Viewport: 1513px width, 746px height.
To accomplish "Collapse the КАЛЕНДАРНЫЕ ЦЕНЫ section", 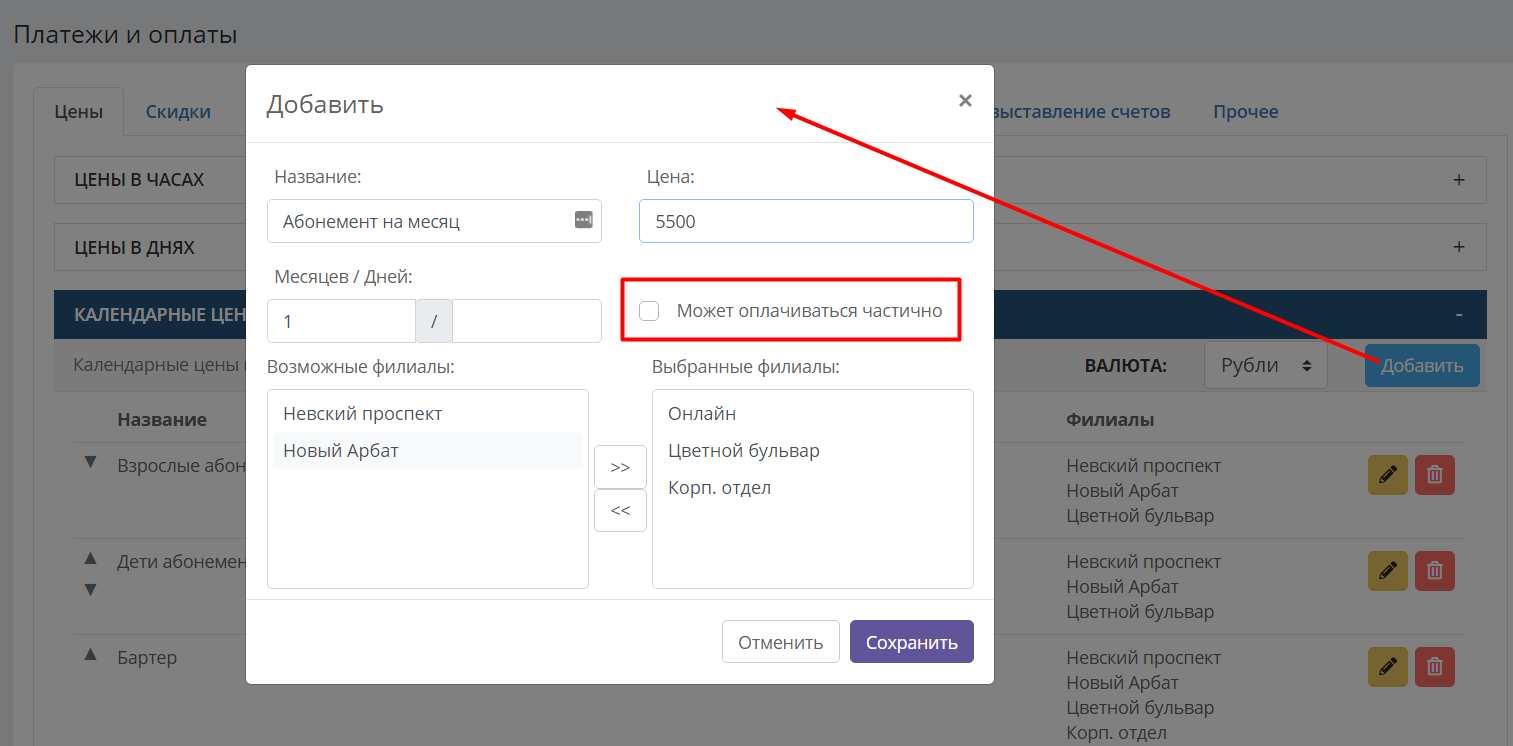I will (x=1458, y=314).
